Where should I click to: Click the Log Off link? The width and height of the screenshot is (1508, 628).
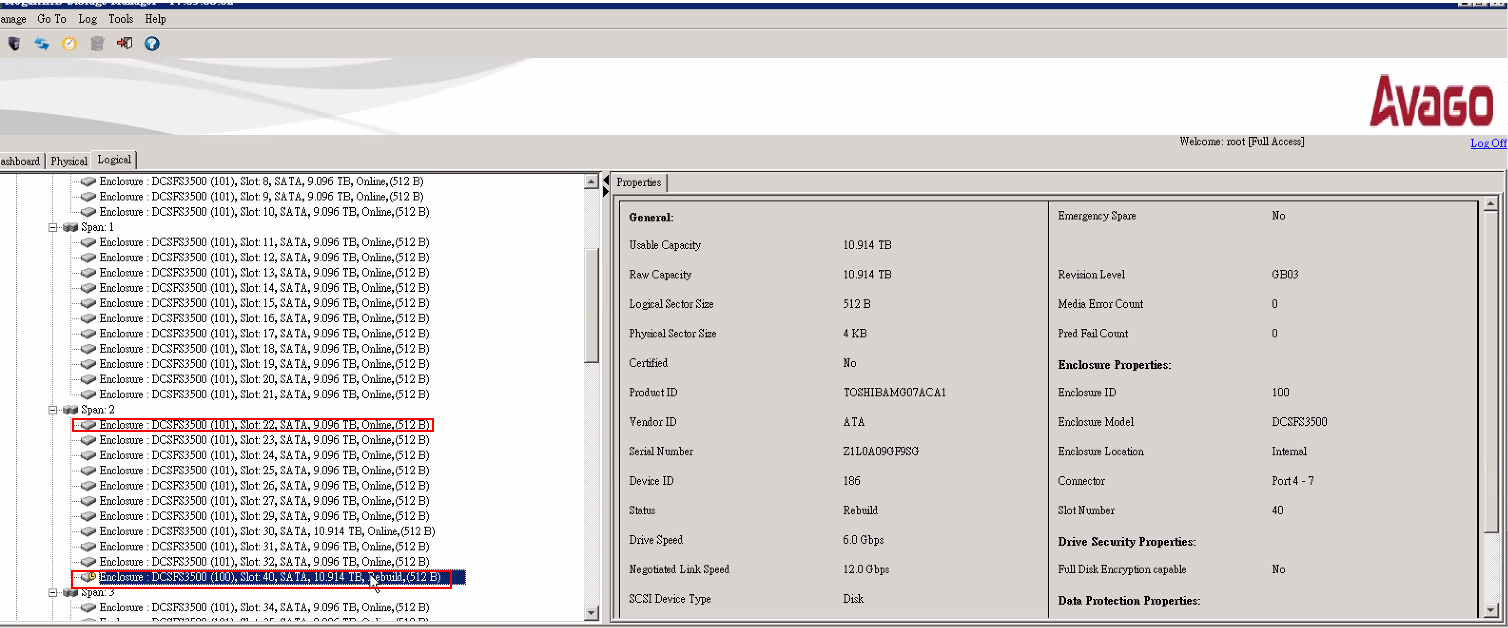click(1488, 143)
